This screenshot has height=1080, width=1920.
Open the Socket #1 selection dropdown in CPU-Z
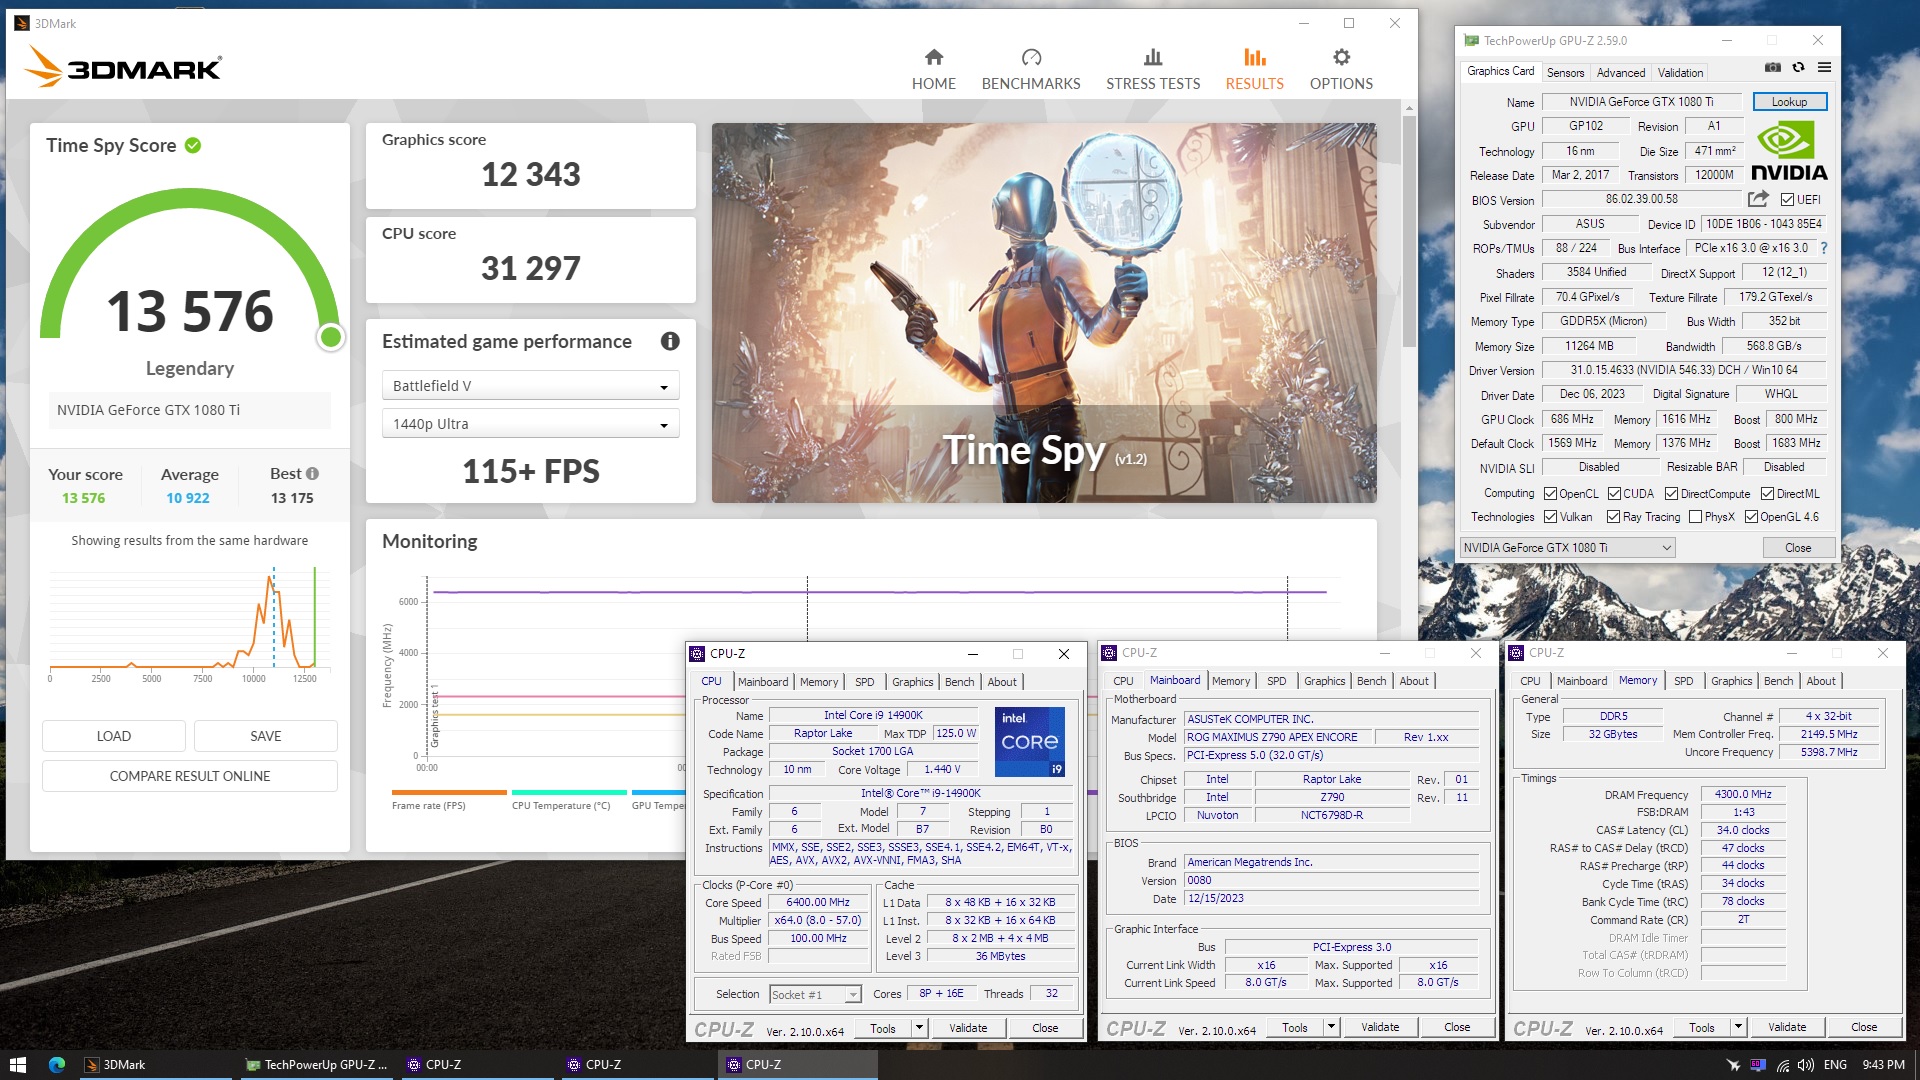pyautogui.click(x=815, y=994)
